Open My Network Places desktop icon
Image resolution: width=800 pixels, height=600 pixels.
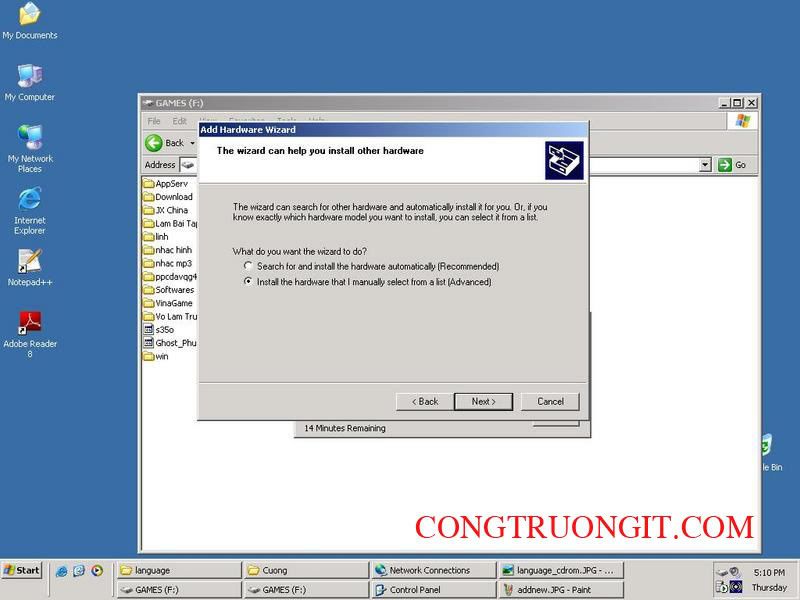click(x=30, y=148)
